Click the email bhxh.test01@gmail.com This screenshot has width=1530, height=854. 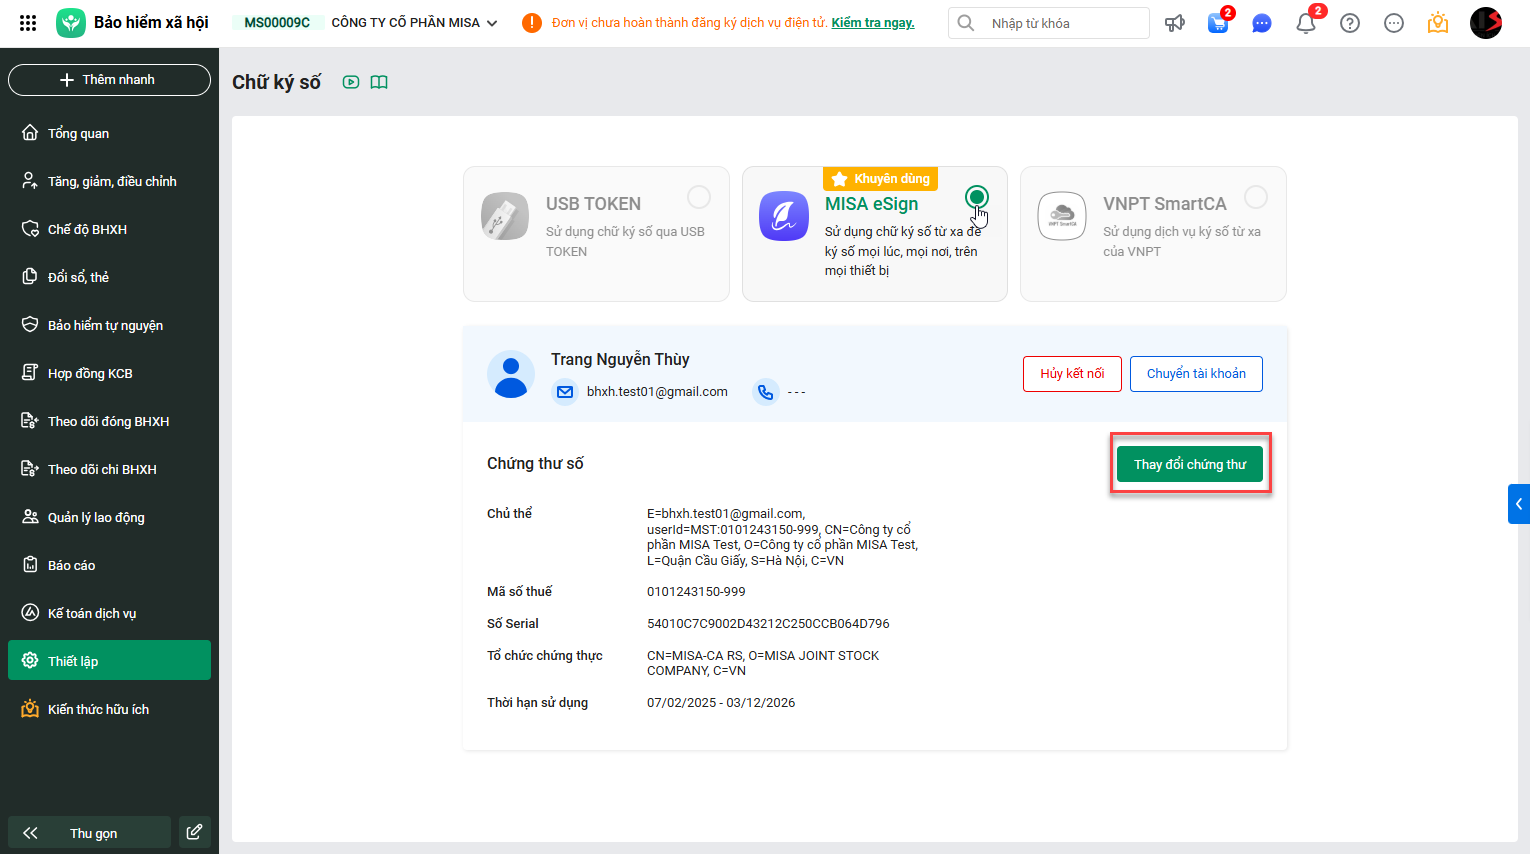[657, 392]
